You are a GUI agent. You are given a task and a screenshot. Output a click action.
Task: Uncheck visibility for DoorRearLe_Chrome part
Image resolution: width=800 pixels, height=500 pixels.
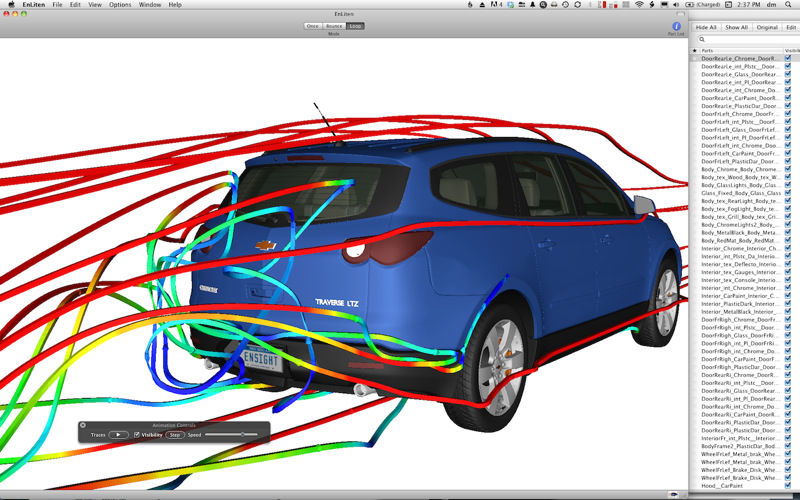pyautogui.click(x=788, y=59)
